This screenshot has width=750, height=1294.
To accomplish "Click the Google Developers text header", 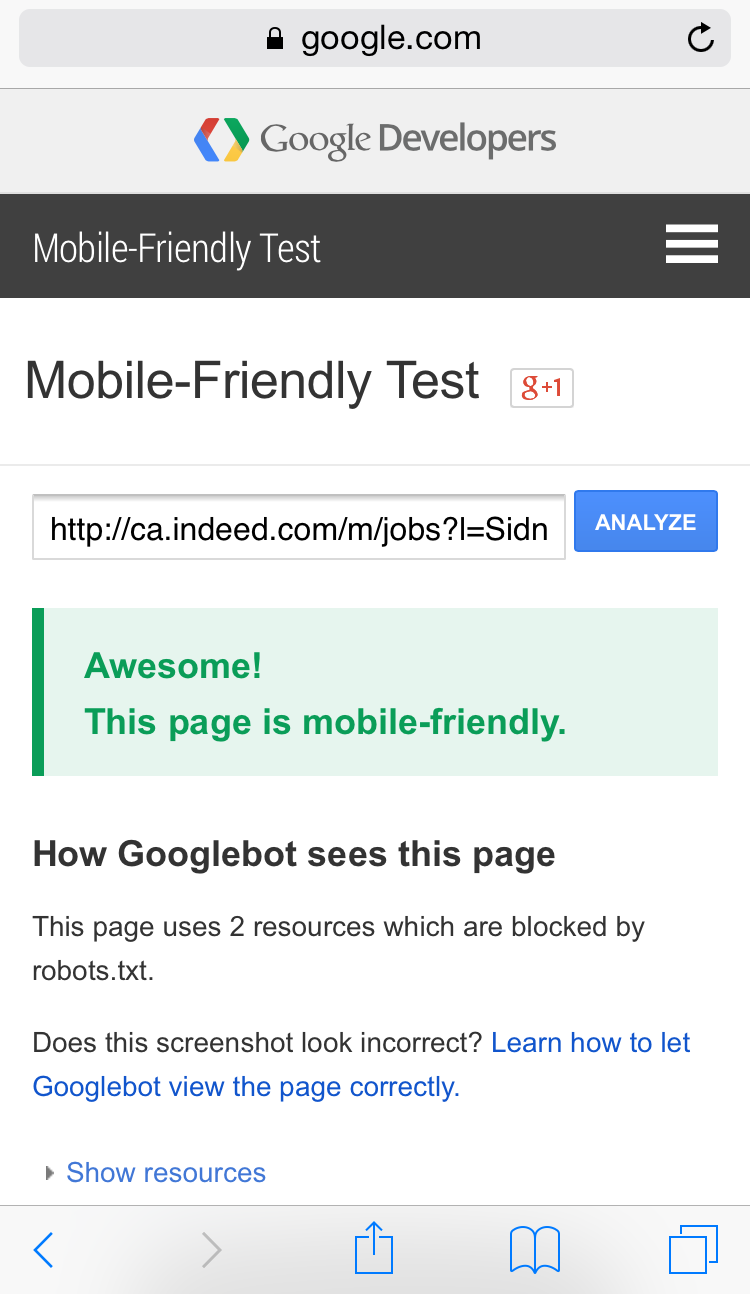I will pos(407,140).
